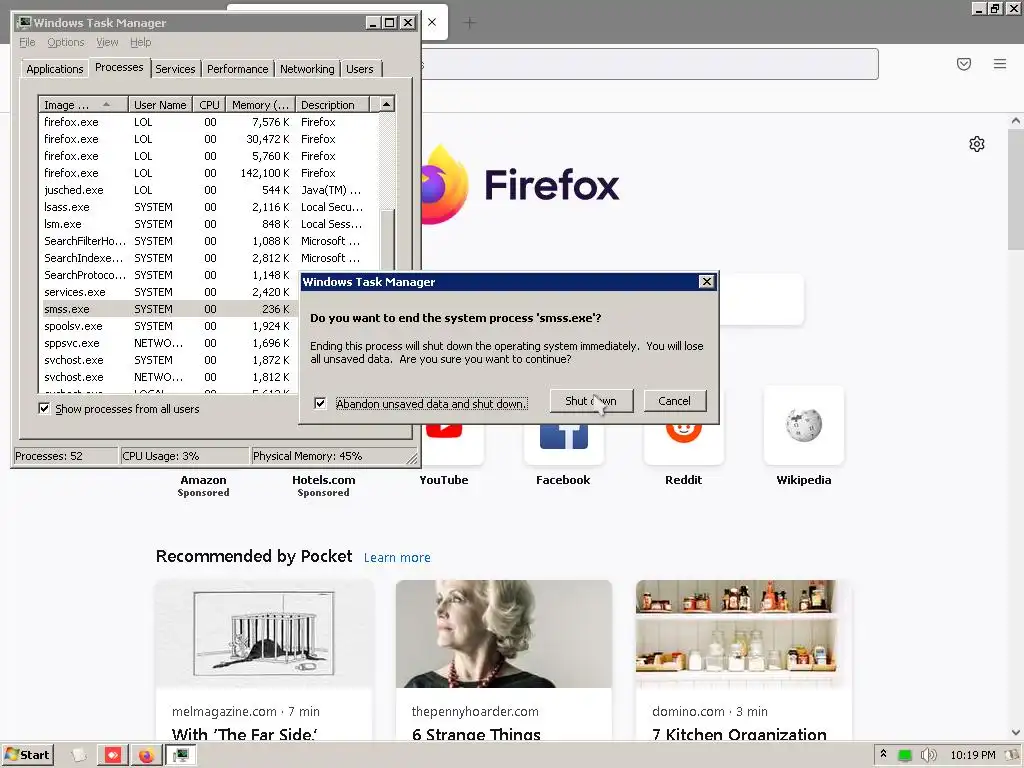Select the lsass.exe process row
Image resolution: width=1024 pixels, height=768 pixels.
click(209, 207)
